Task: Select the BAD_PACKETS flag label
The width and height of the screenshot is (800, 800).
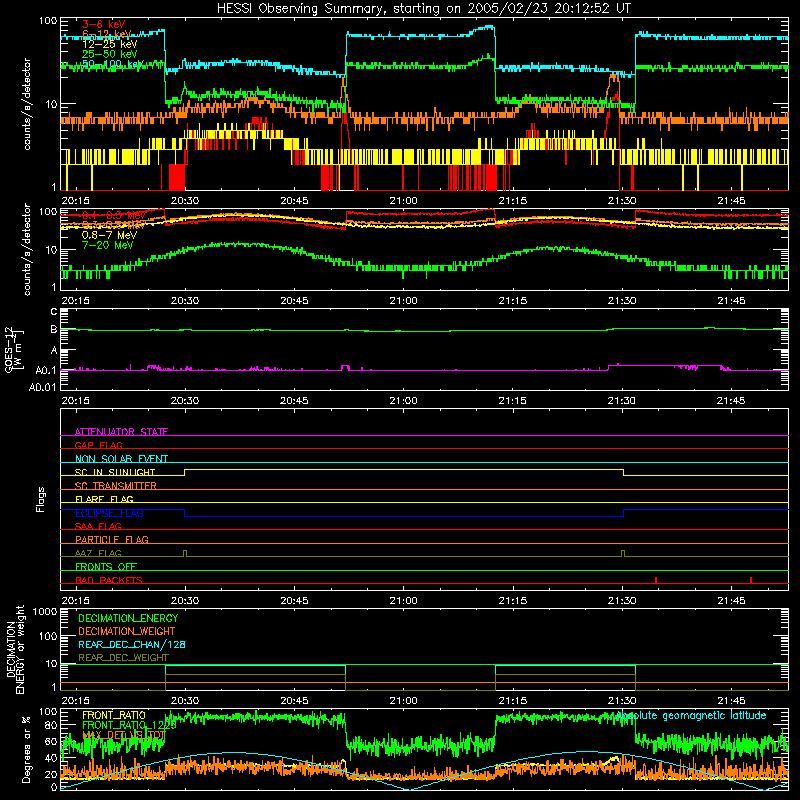Action: pyautogui.click(x=109, y=580)
